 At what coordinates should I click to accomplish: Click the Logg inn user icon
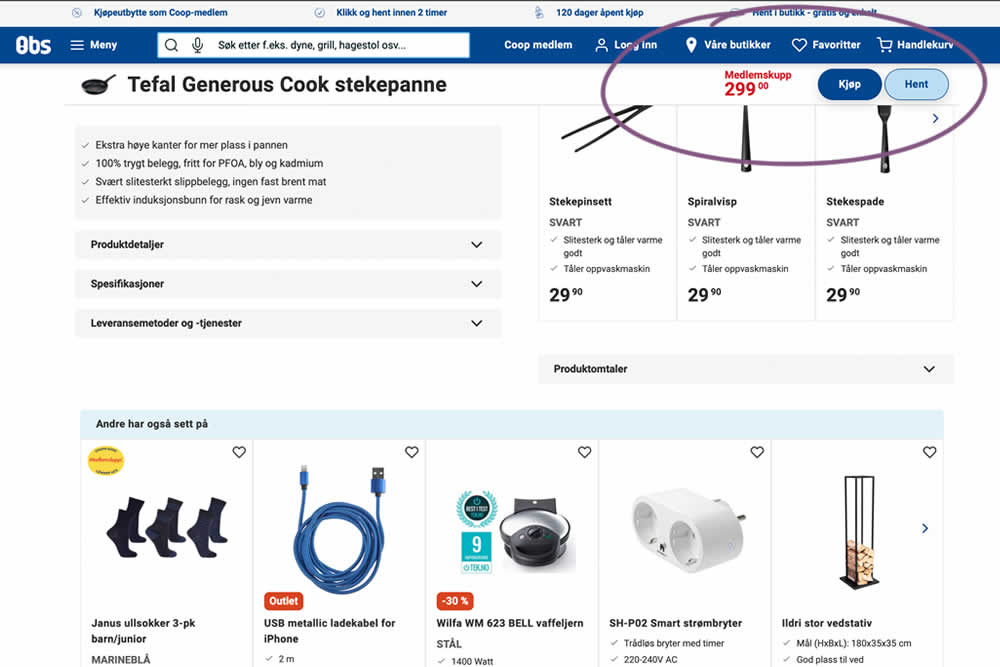click(x=602, y=45)
